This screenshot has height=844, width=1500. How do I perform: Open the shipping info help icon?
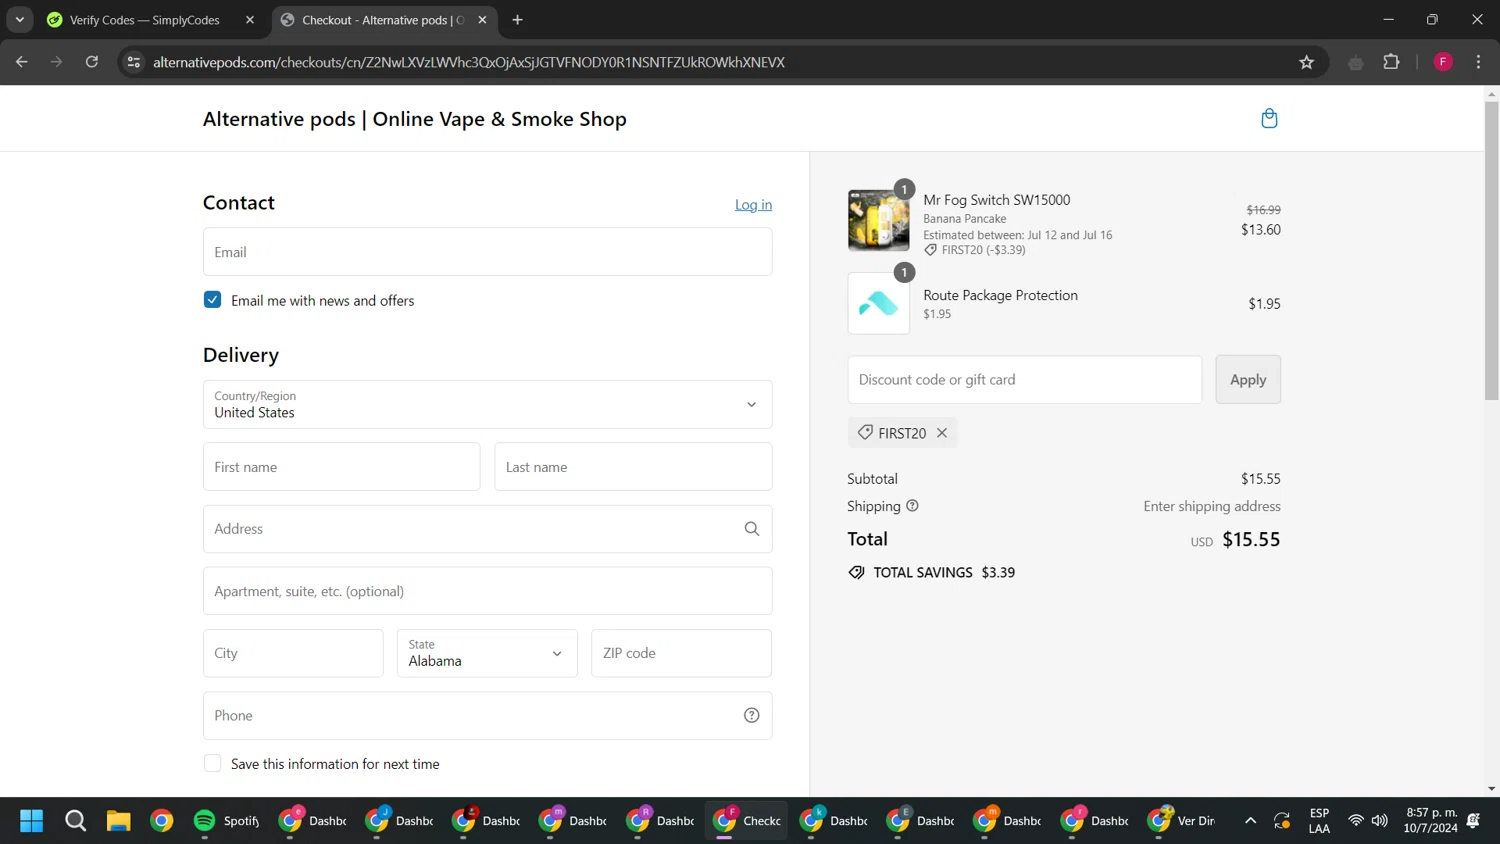[912, 506]
